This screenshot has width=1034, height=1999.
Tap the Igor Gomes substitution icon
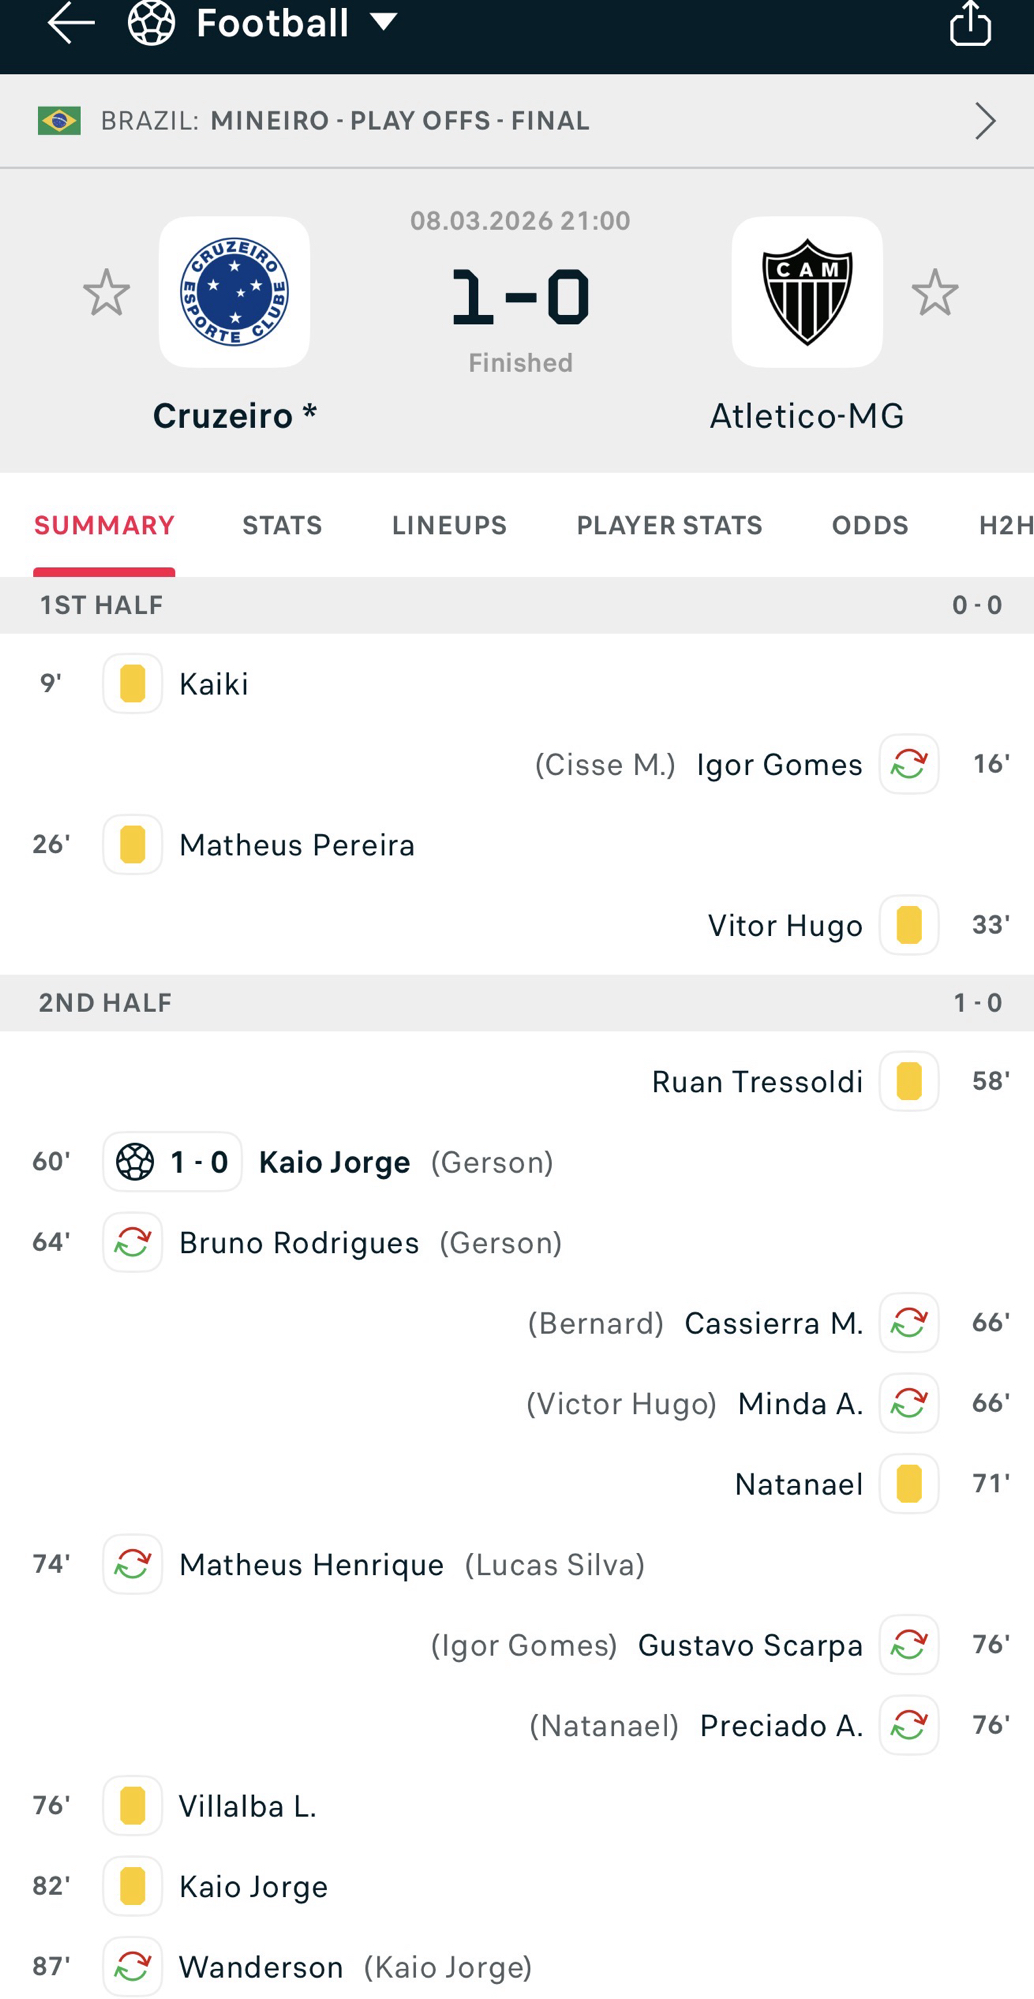pos(909,765)
